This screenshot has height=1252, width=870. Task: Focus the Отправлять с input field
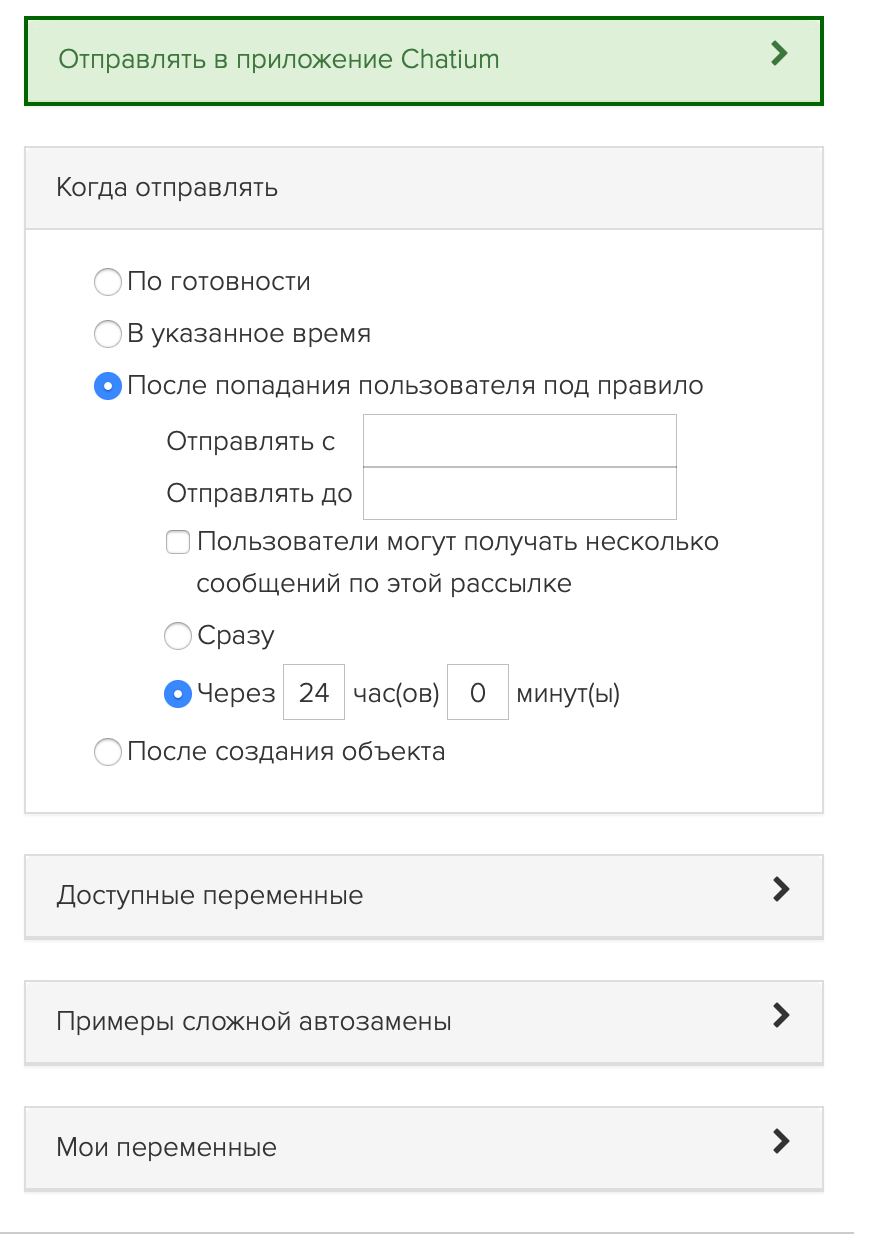coord(519,441)
